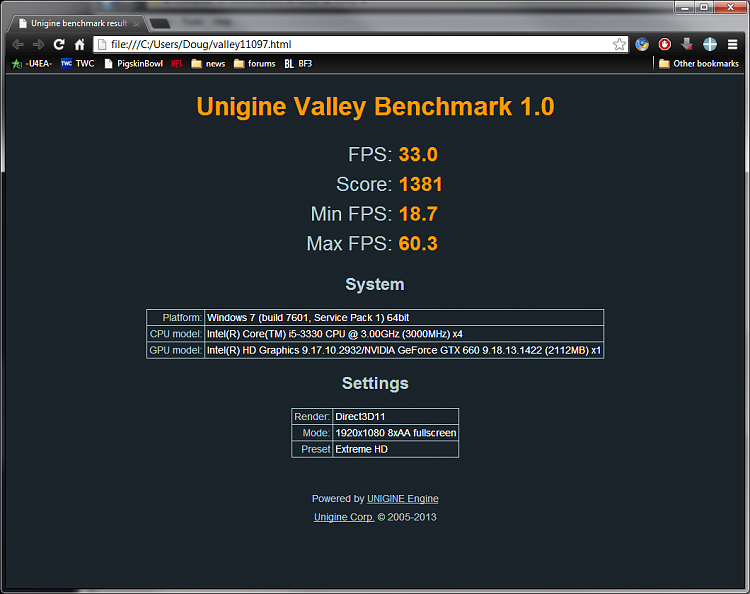Click the Min FPS value 18.7
This screenshot has height=594, width=750.
(x=418, y=214)
